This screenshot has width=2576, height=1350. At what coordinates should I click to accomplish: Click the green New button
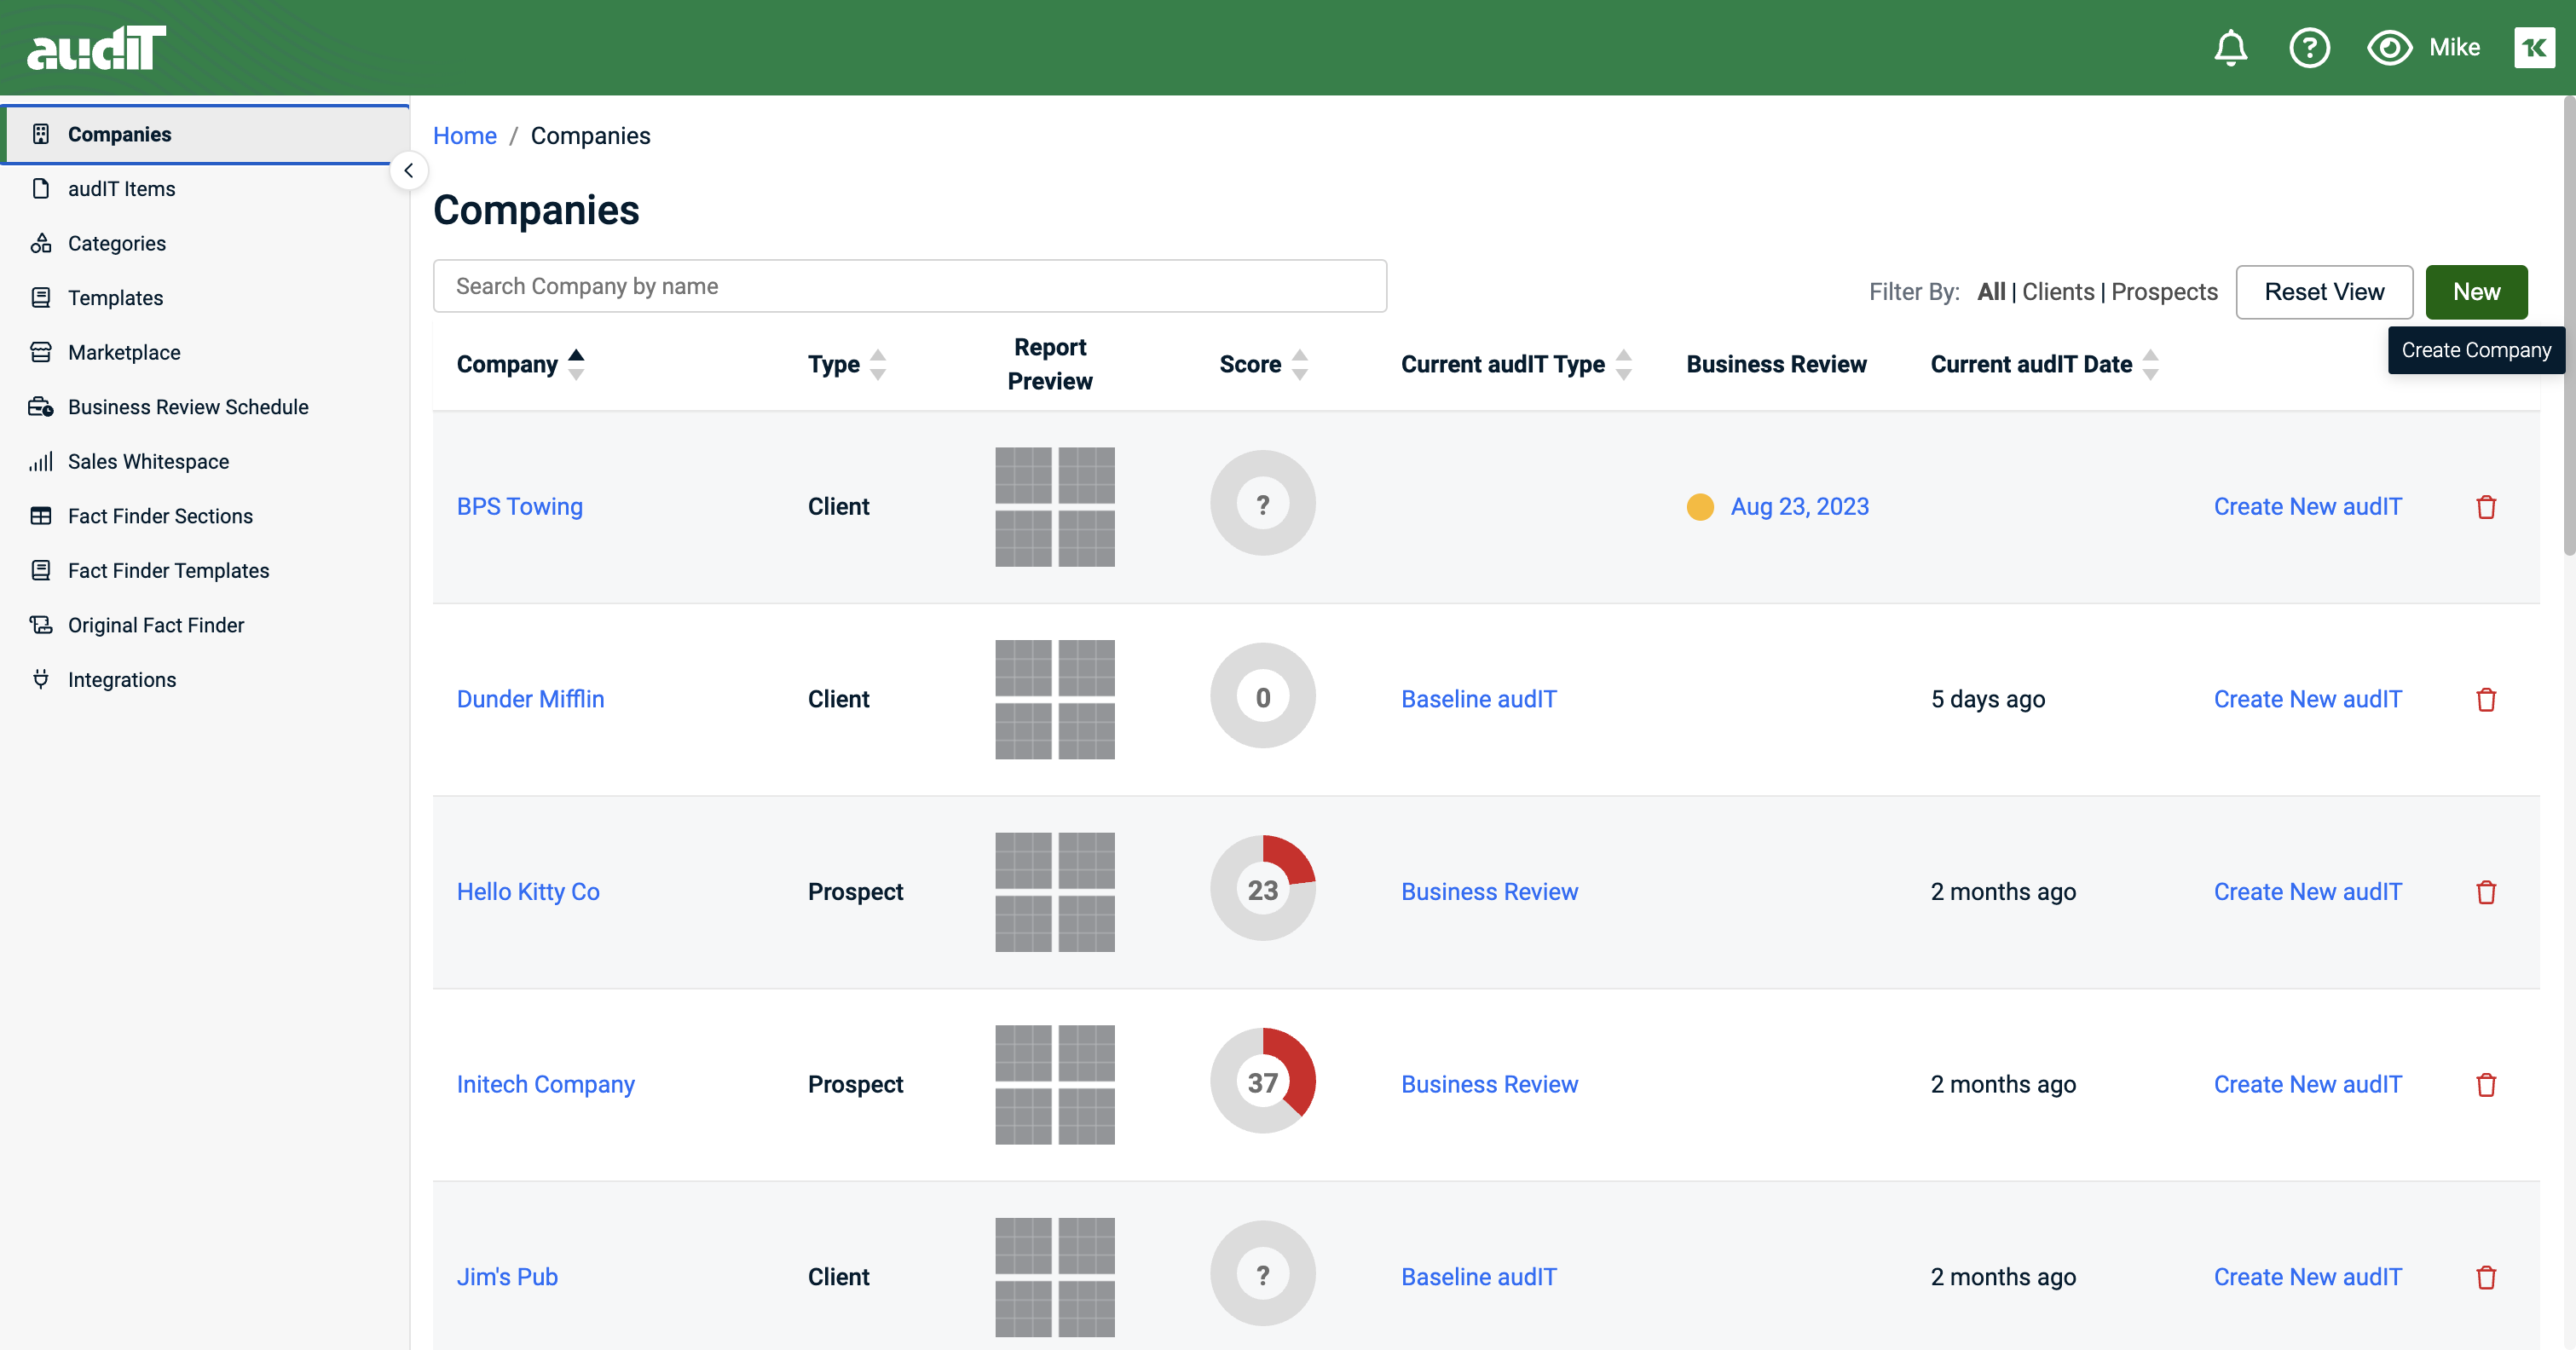click(x=2476, y=292)
